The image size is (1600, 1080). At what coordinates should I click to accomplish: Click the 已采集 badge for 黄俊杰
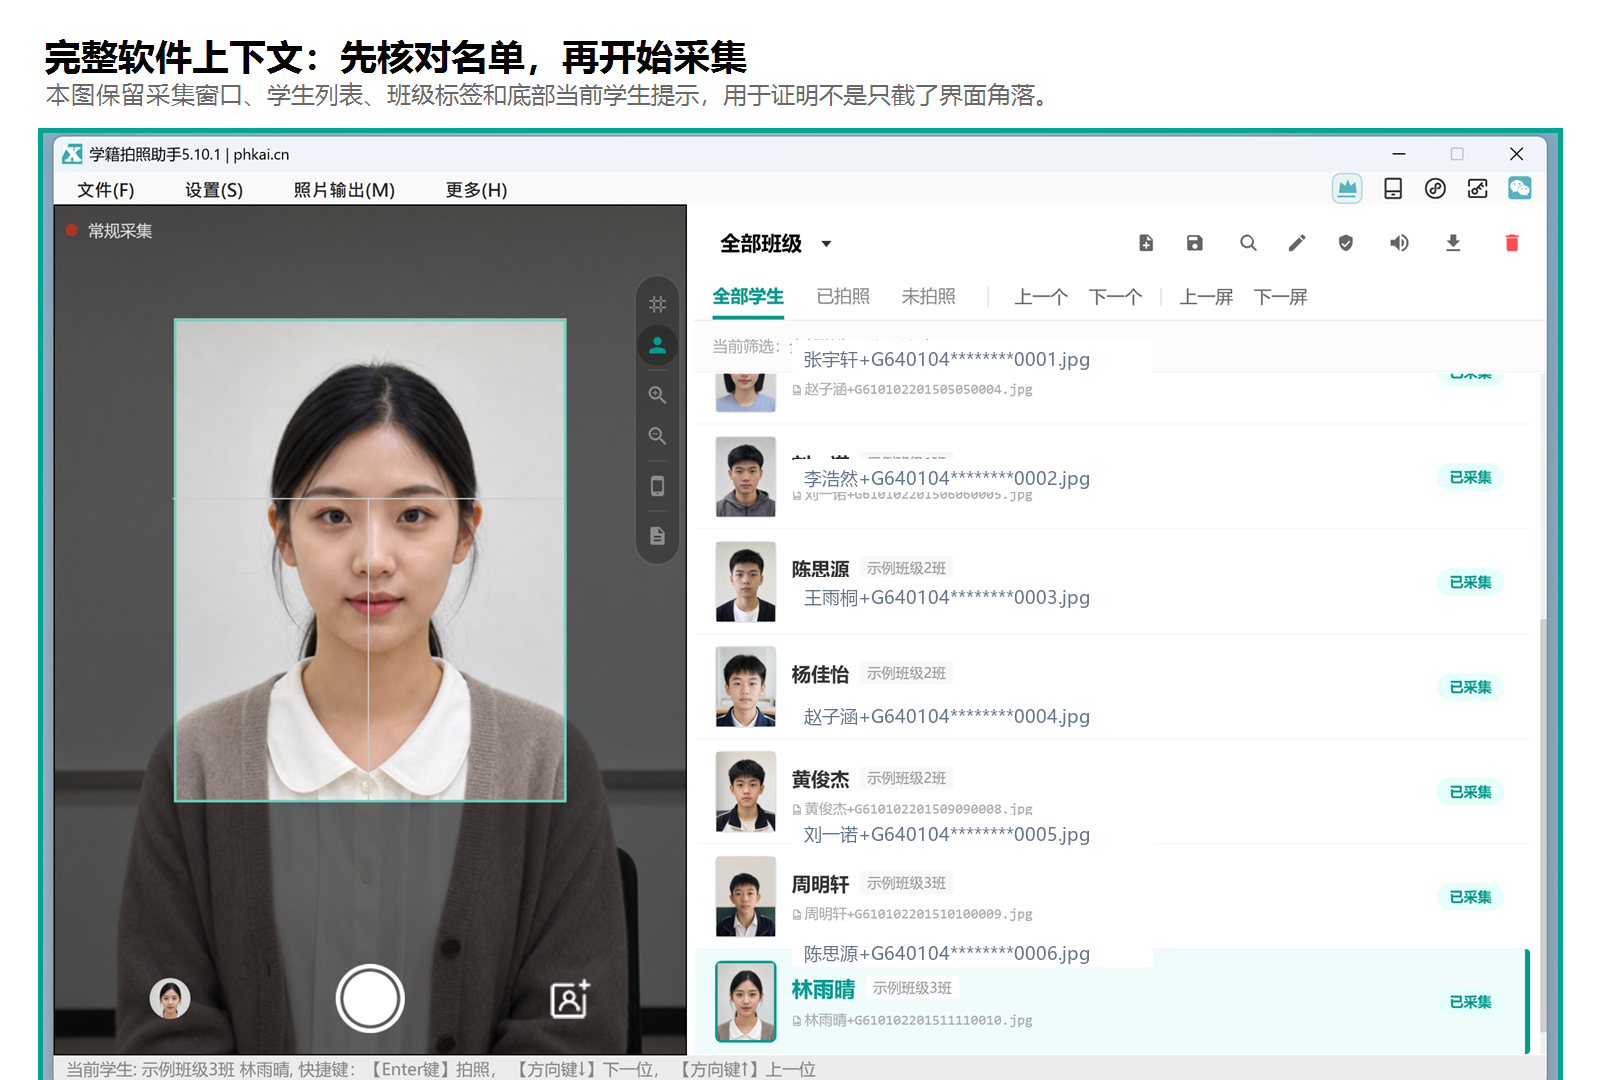(x=1470, y=792)
